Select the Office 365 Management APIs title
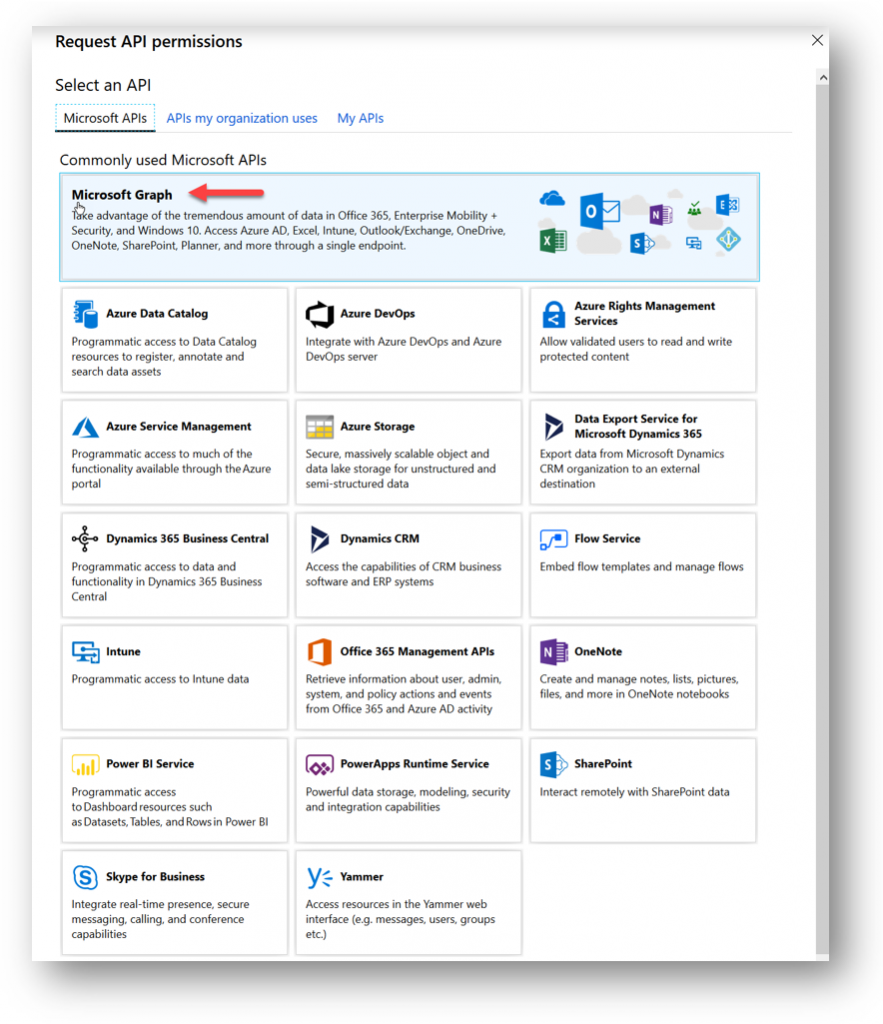Viewport: 883px width, 1024px height. [x=417, y=652]
